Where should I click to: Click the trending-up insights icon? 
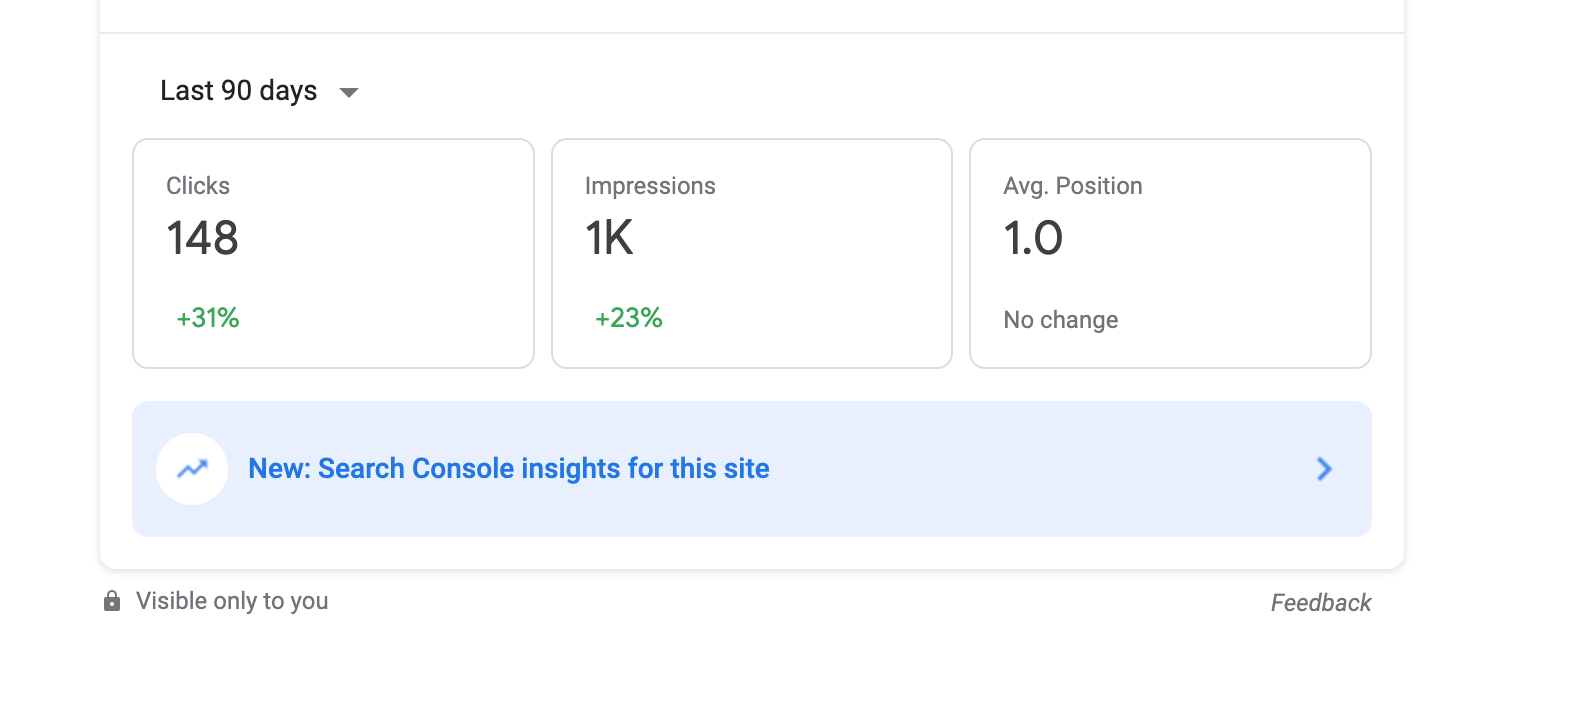pos(192,469)
